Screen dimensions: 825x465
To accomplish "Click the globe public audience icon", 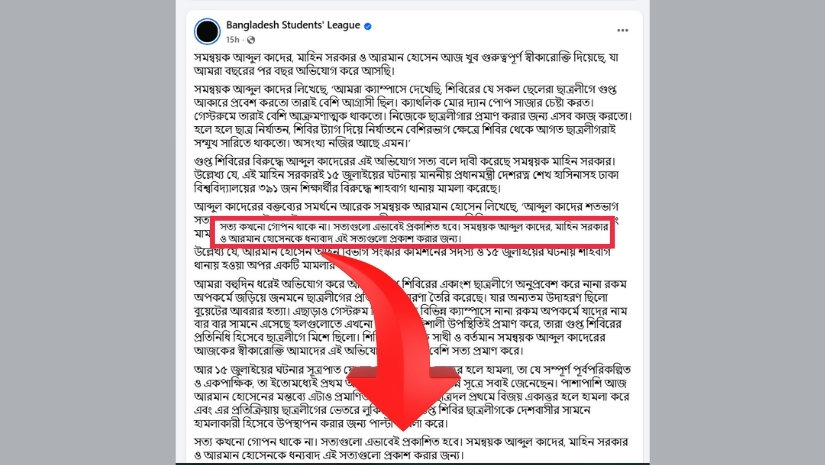I will (251, 40).
